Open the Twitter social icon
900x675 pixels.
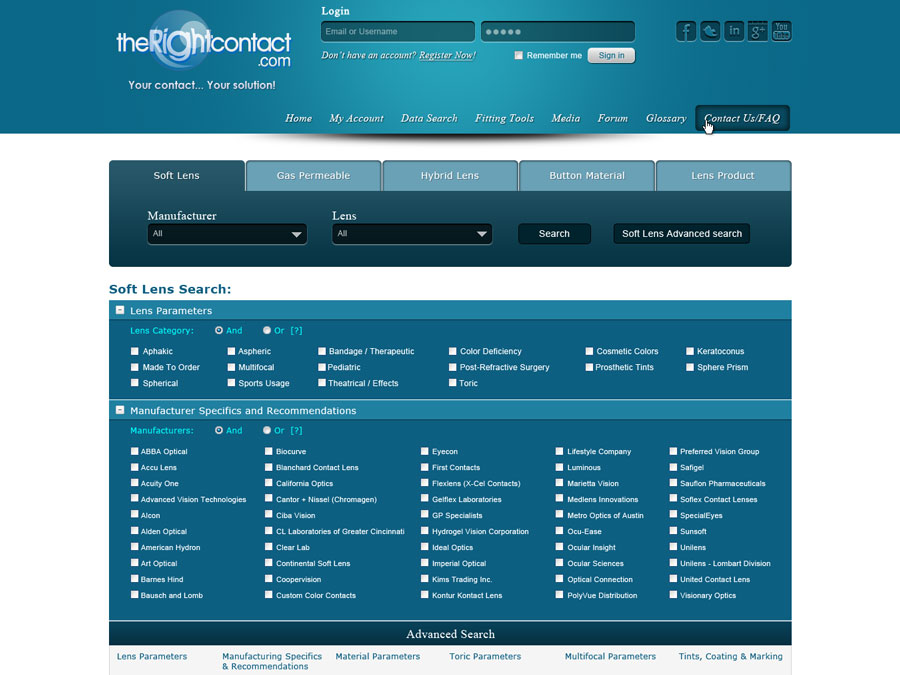(x=710, y=31)
